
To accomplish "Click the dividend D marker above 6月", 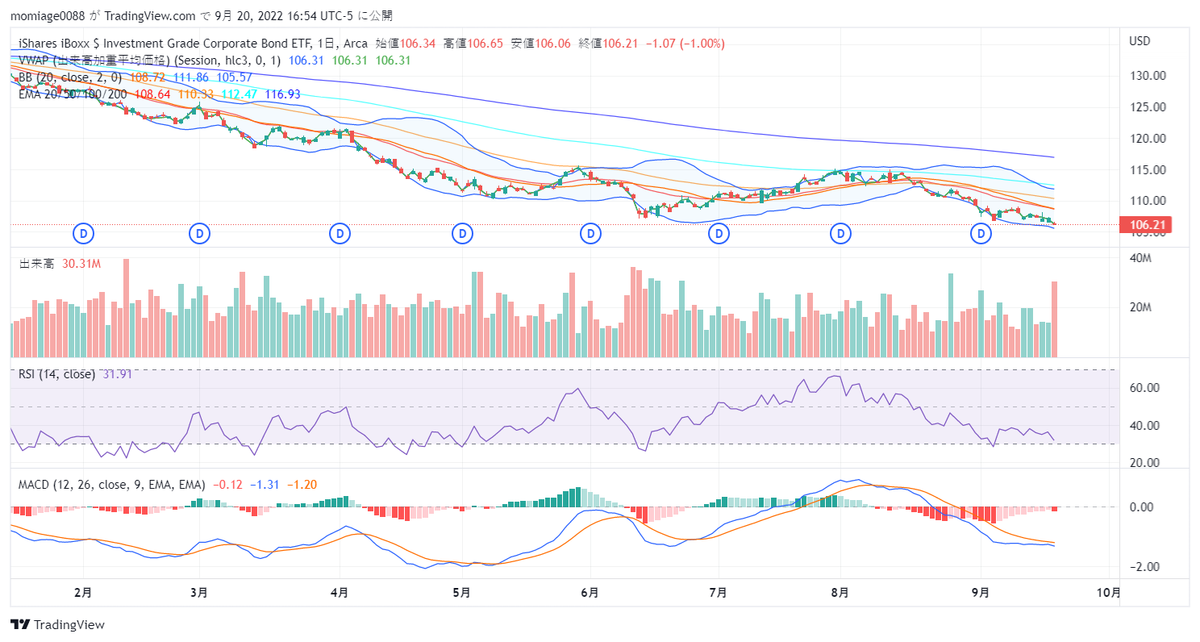I will point(590,233).
